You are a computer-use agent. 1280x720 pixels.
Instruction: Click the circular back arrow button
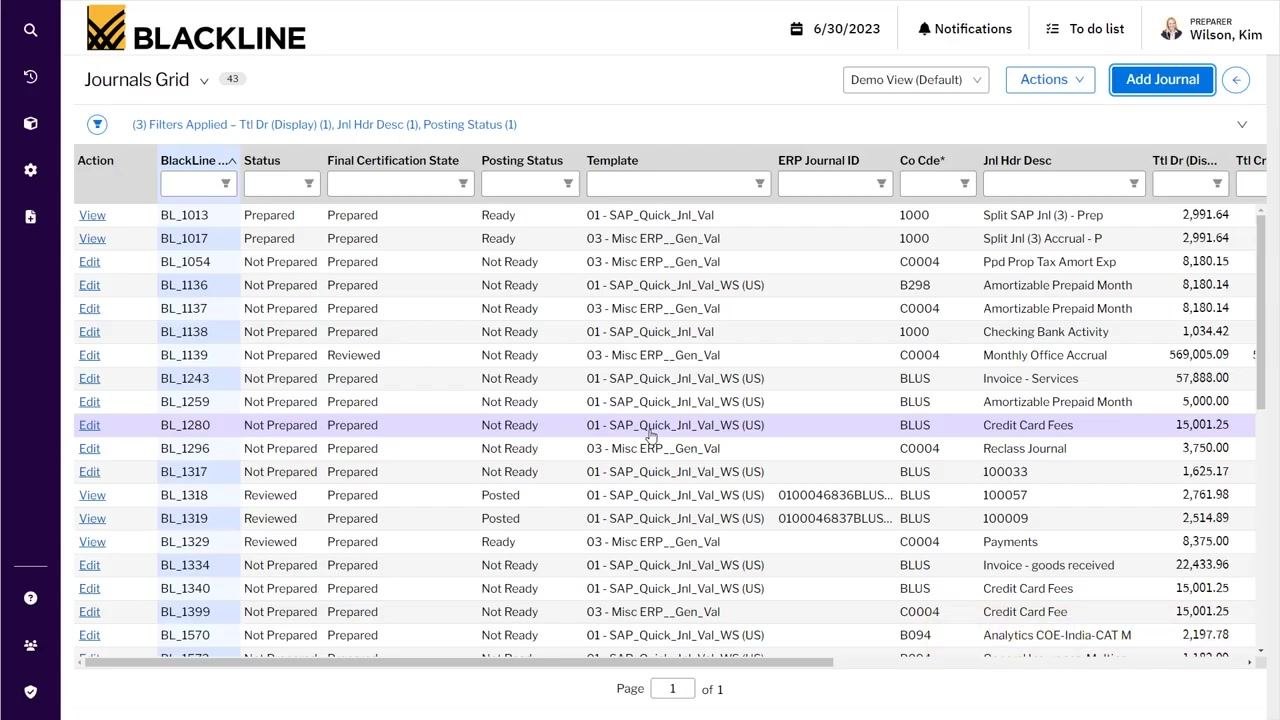tap(1236, 80)
